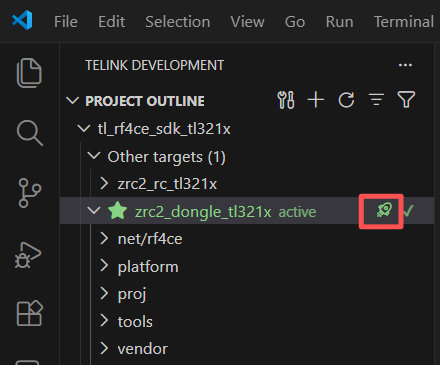Select the vendor folder label
The image size is (440, 365).
coord(142,349)
